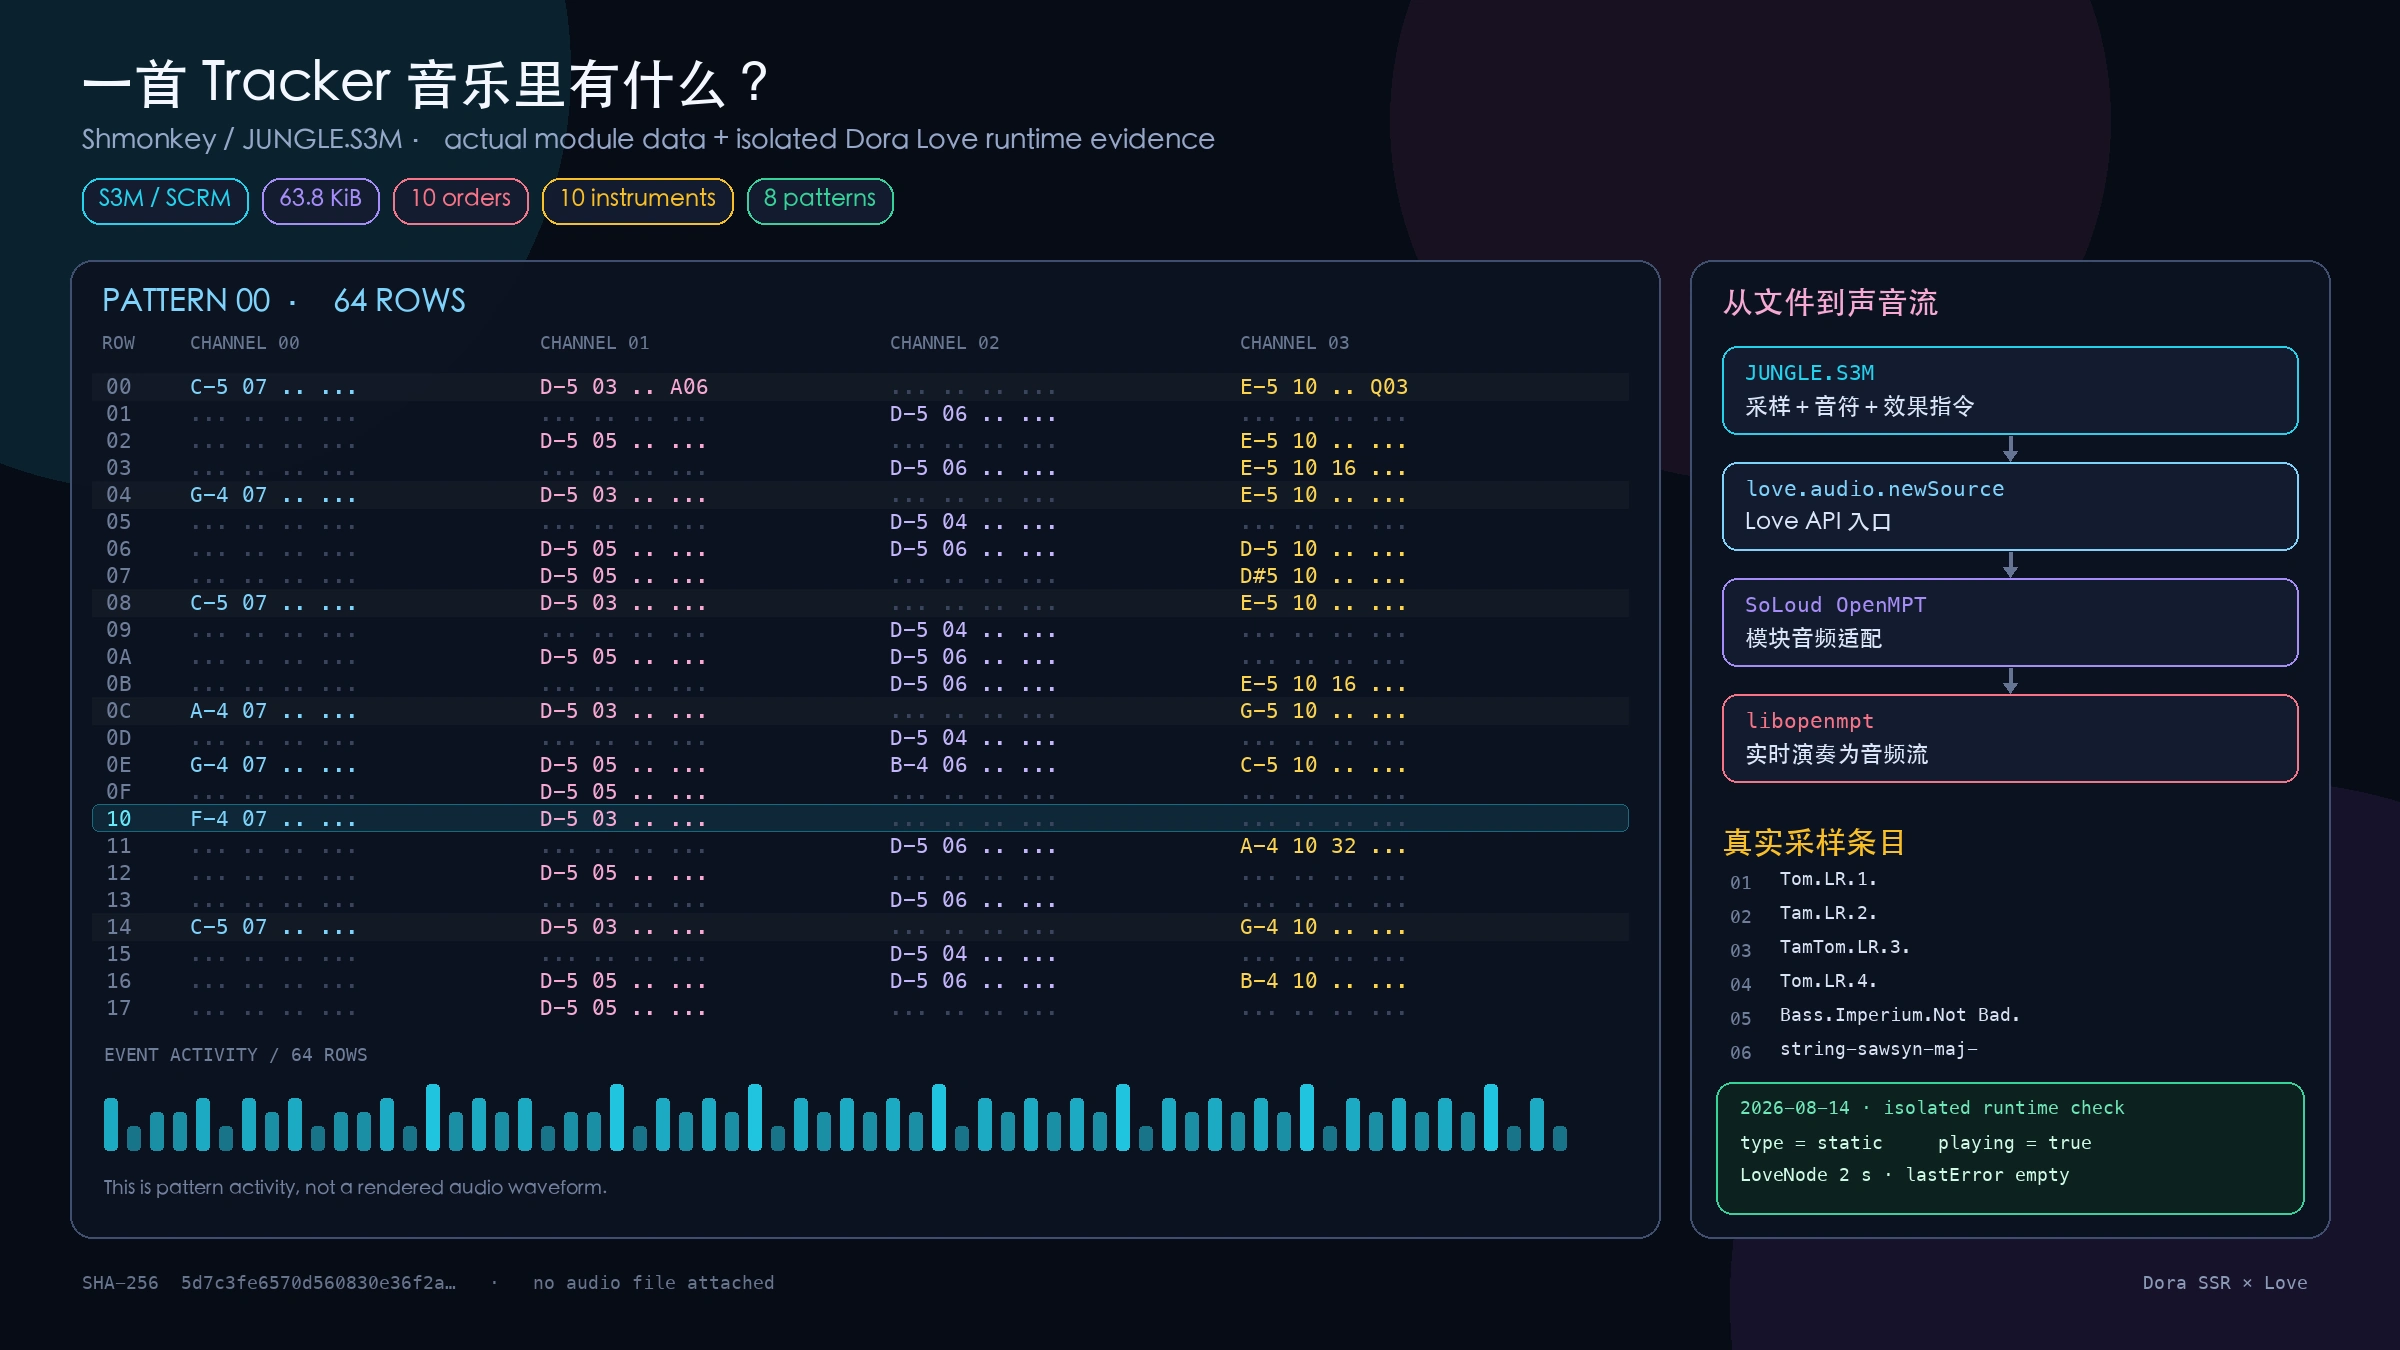The height and width of the screenshot is (1350, 2400).
Task: Click the EVENT ACTIVITY / 64 ROWS label
Action: 235,1055
